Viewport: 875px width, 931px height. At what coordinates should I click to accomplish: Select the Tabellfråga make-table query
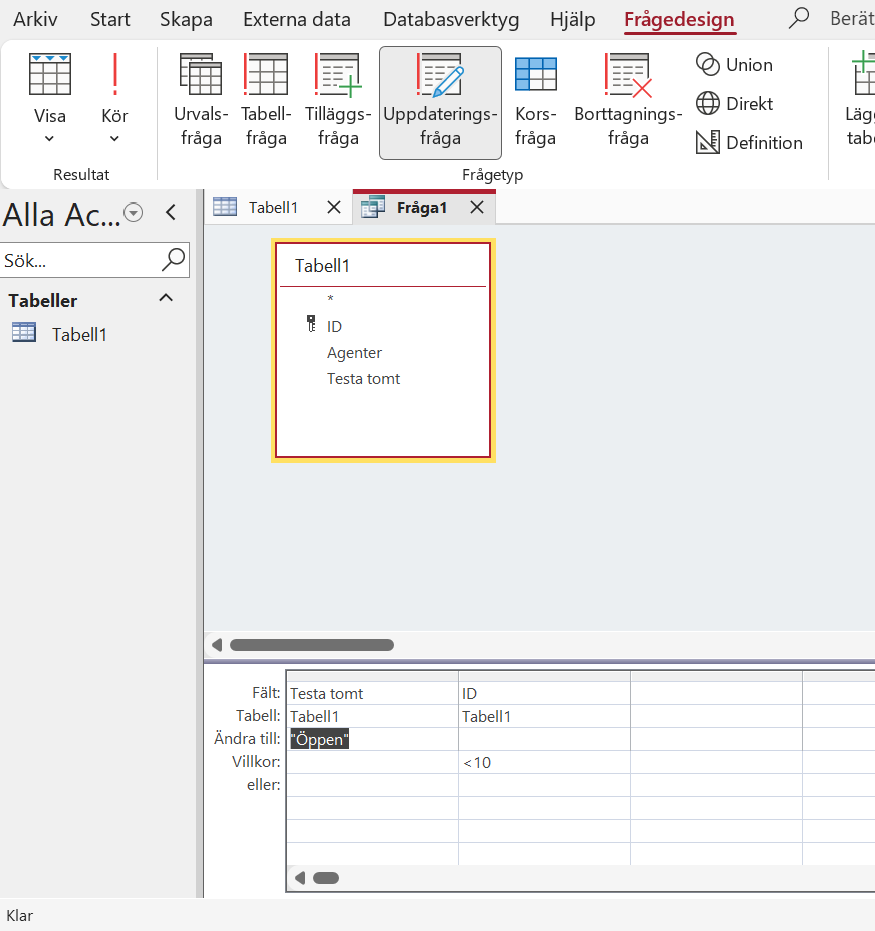[x=266, y=100]
